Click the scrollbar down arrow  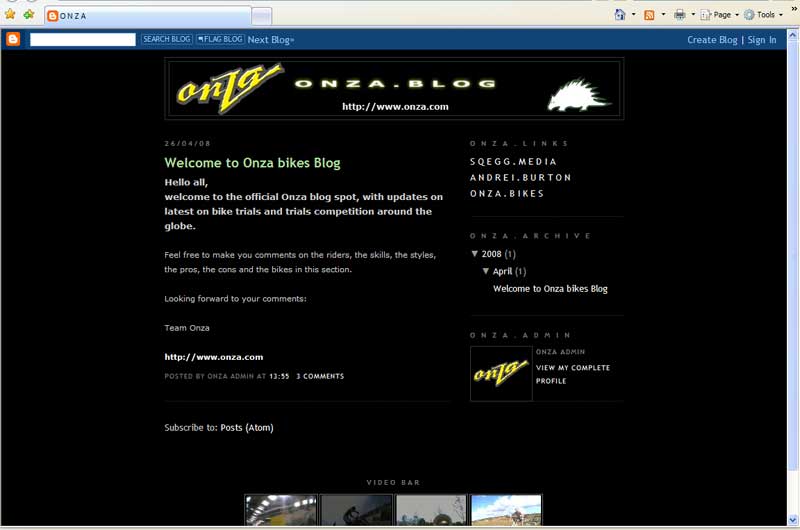(793, 520)
